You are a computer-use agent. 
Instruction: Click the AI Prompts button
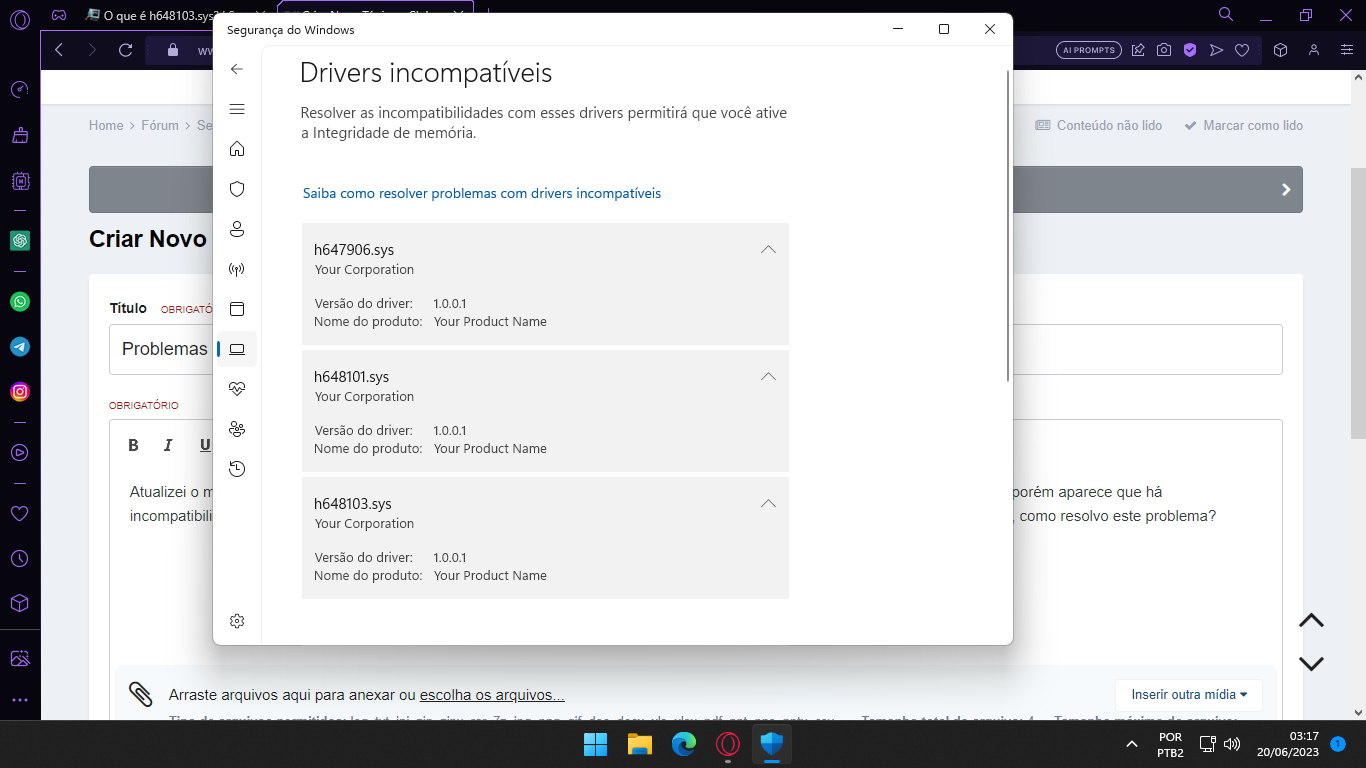pos(1088,50)
